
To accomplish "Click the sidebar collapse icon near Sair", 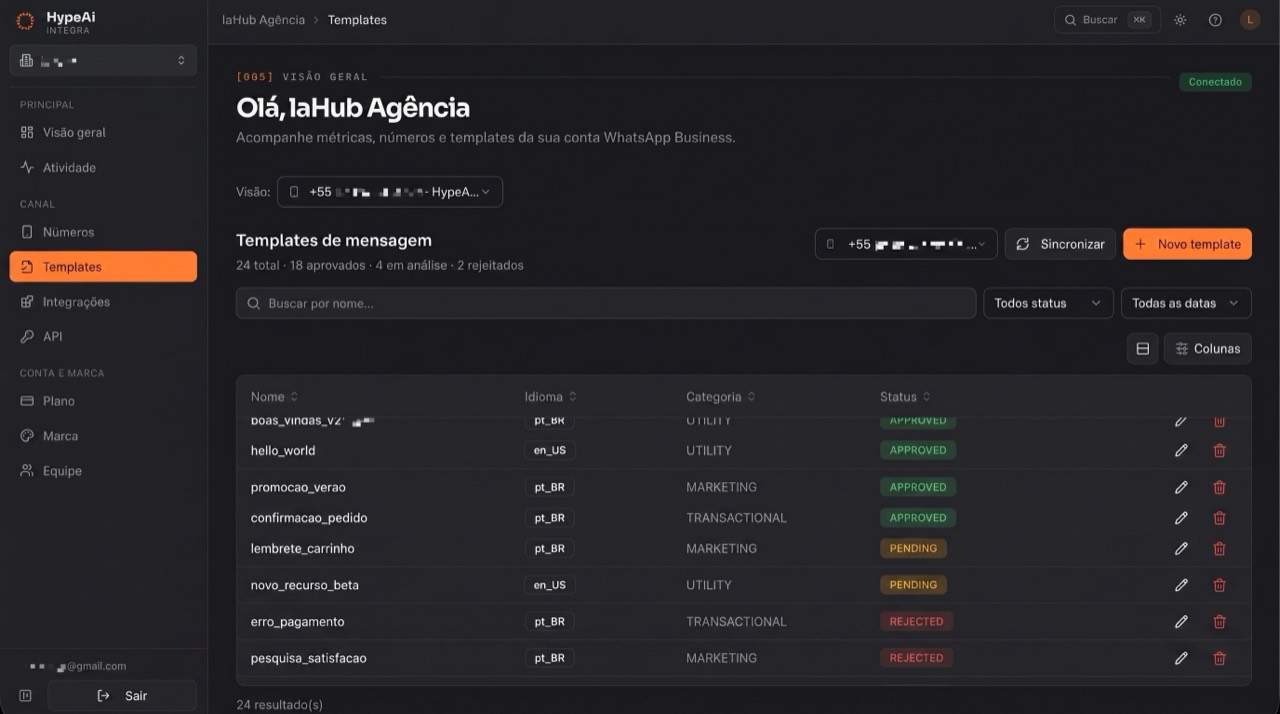I will point(25,696).
